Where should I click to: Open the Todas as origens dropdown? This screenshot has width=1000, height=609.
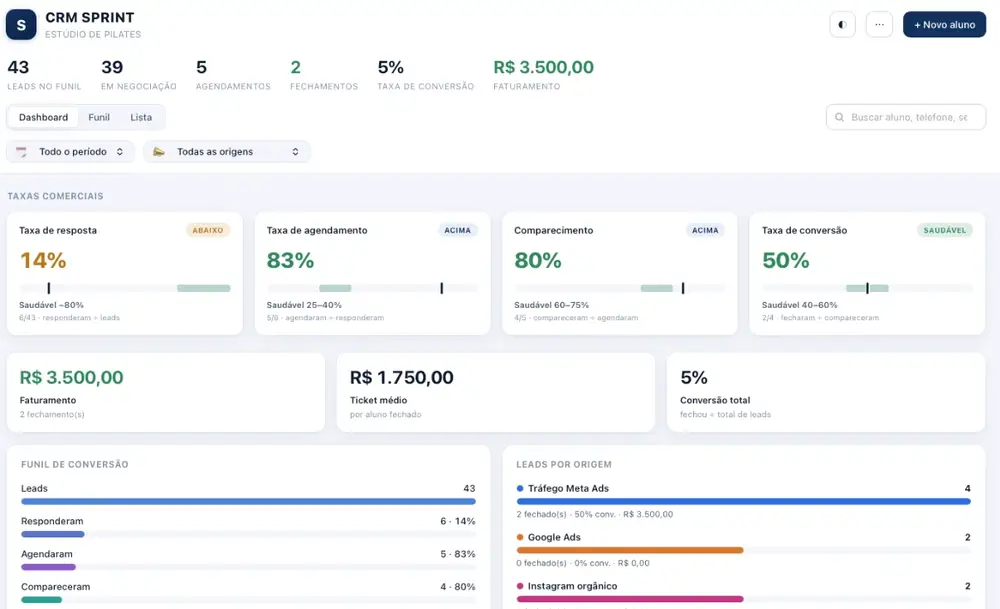click(x=227, y=152)
